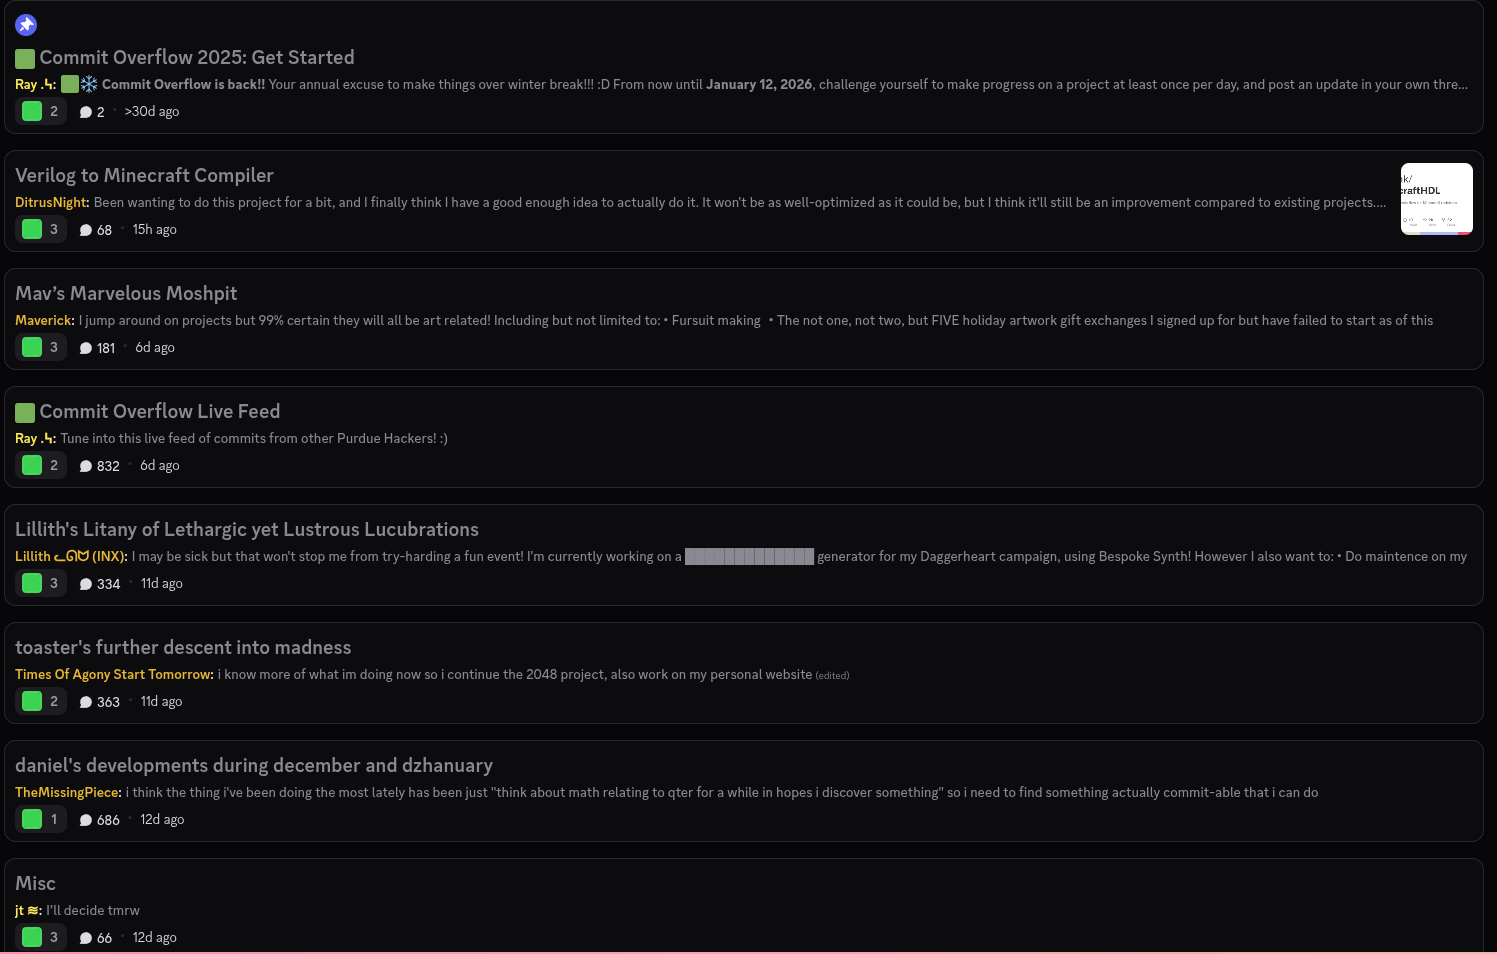
Task: Click the comment bubble on Commit Overflow 2025: Get Started
Action: pos(85,111)
